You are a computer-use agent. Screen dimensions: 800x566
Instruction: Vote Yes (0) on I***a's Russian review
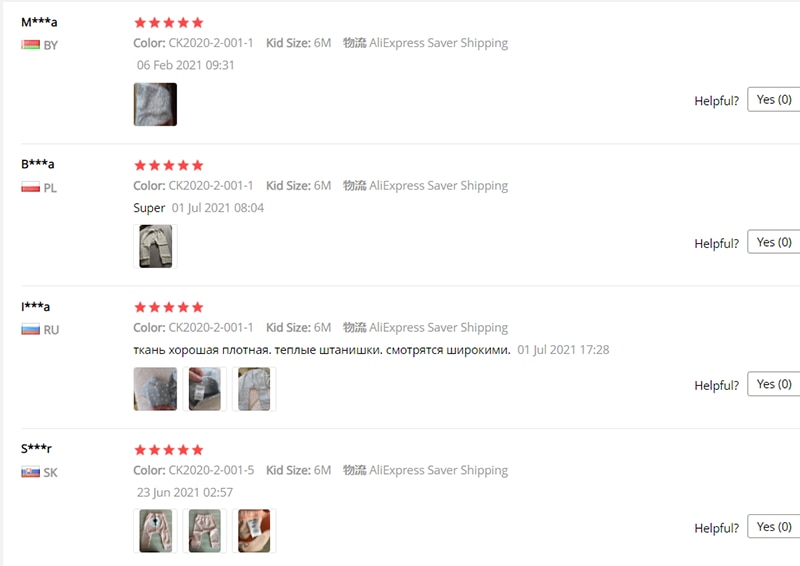773,384
